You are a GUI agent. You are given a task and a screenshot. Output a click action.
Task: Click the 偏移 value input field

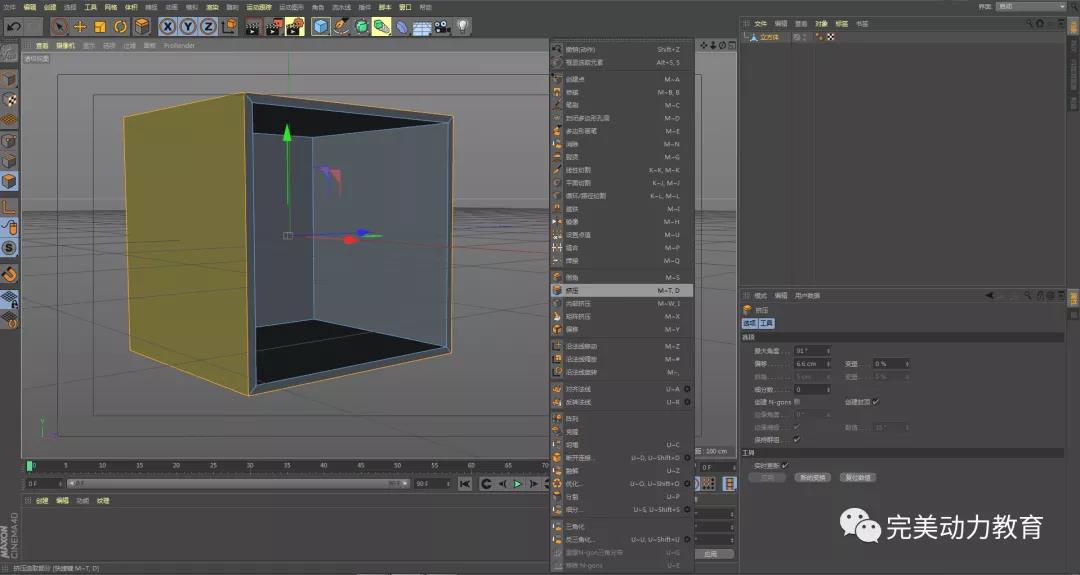[810, 364]
